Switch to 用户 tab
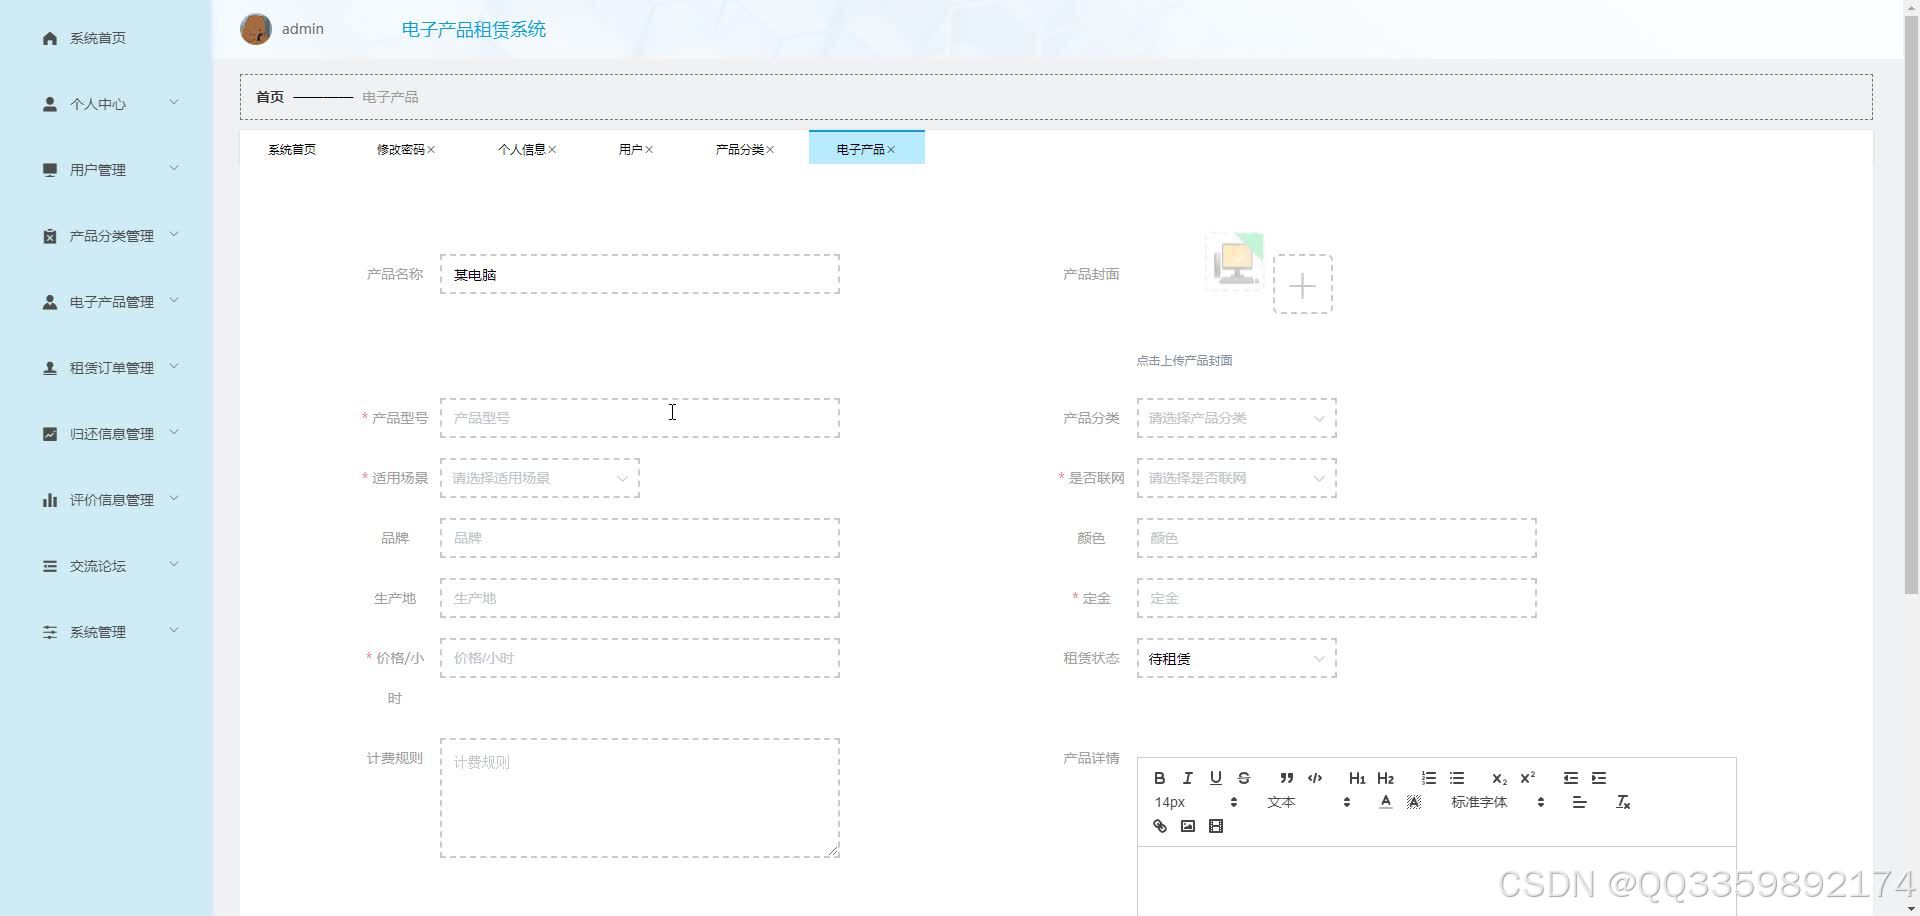The width and height of the screenshot is (1920, 916). tap(630, 149)
